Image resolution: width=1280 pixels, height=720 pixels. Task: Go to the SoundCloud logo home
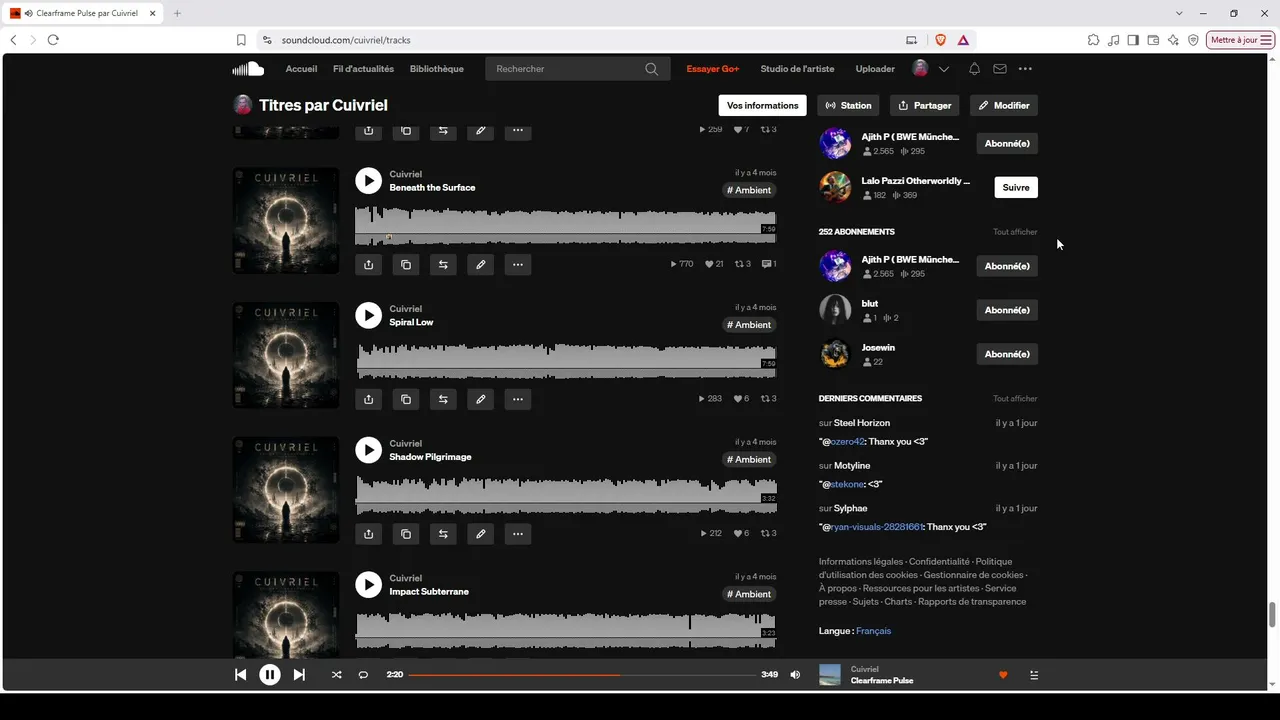coord(248,69)
